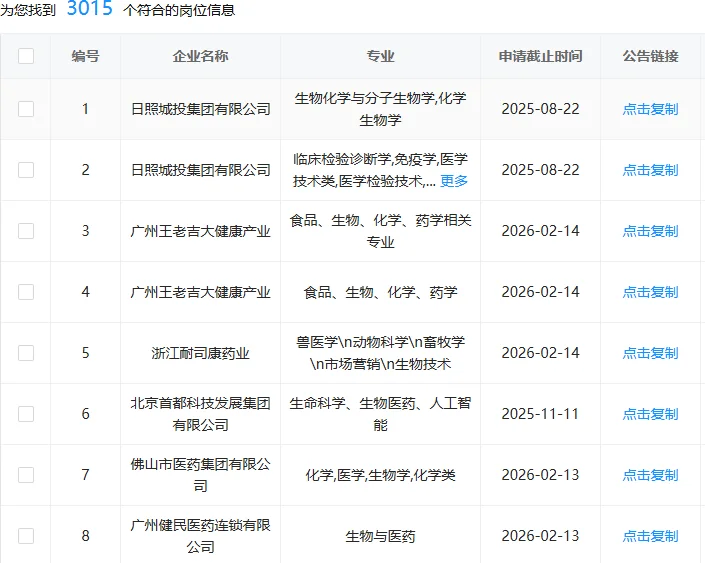705x563 pixels.
Task: Check the select-all checkbox in table header
Action: click(26, 56)
